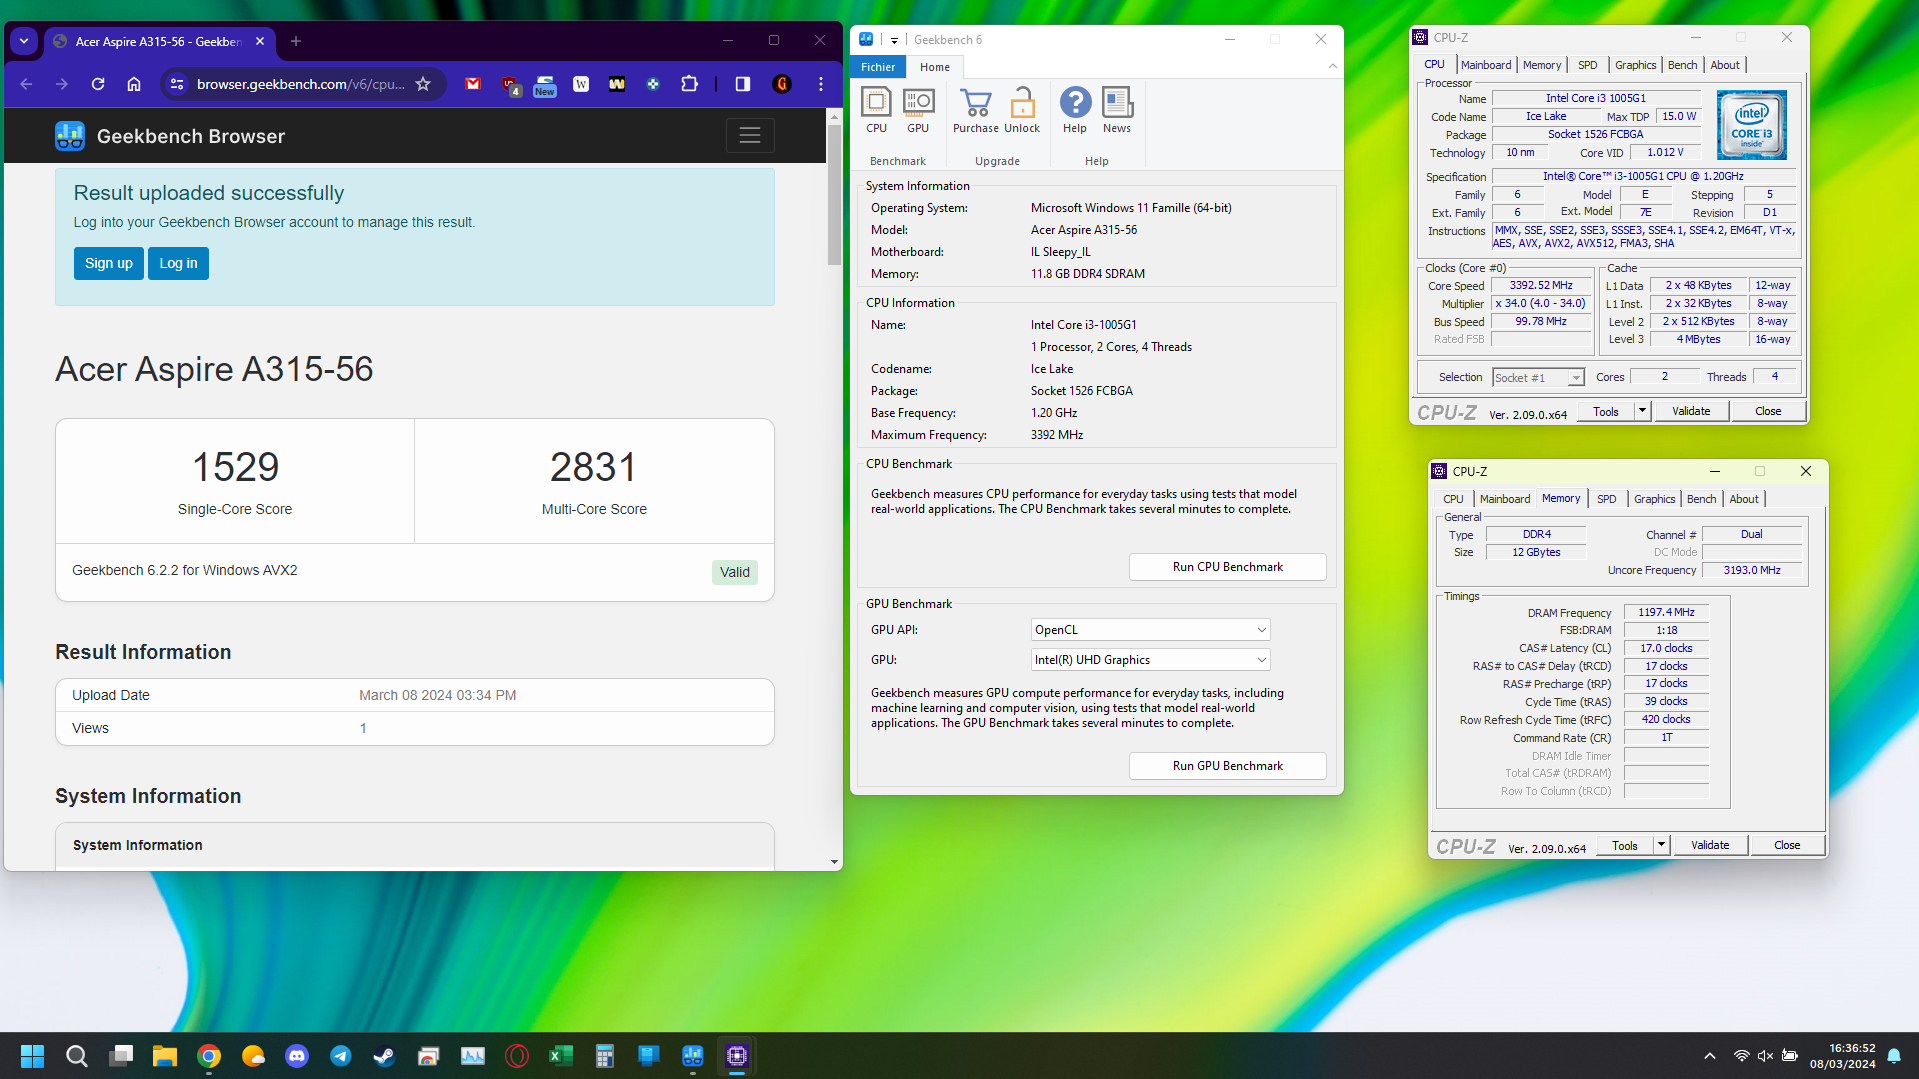1919x1079 pixels.
Task: Open the Socket #1 selection dropdown in CPU-Z
Action: click(1539, 378)
